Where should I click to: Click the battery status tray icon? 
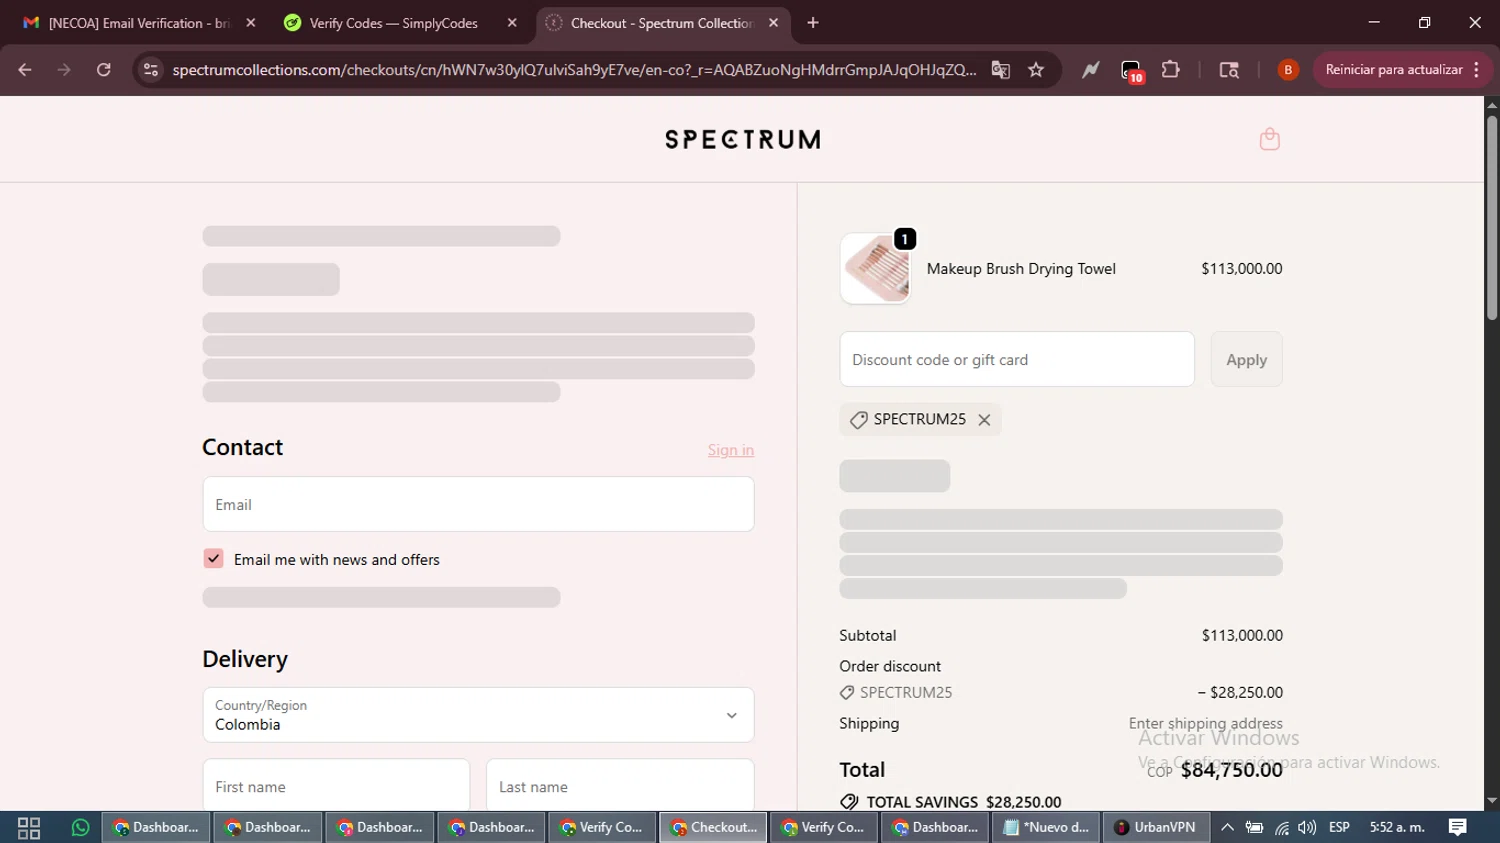[x=1254, y=828]
